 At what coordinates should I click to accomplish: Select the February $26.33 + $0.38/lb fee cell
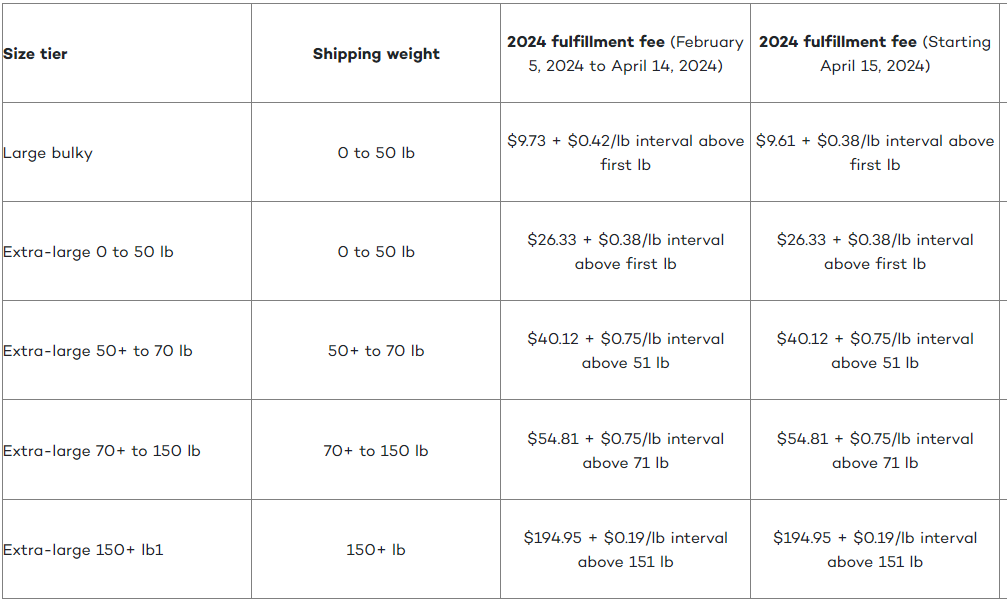626,251
